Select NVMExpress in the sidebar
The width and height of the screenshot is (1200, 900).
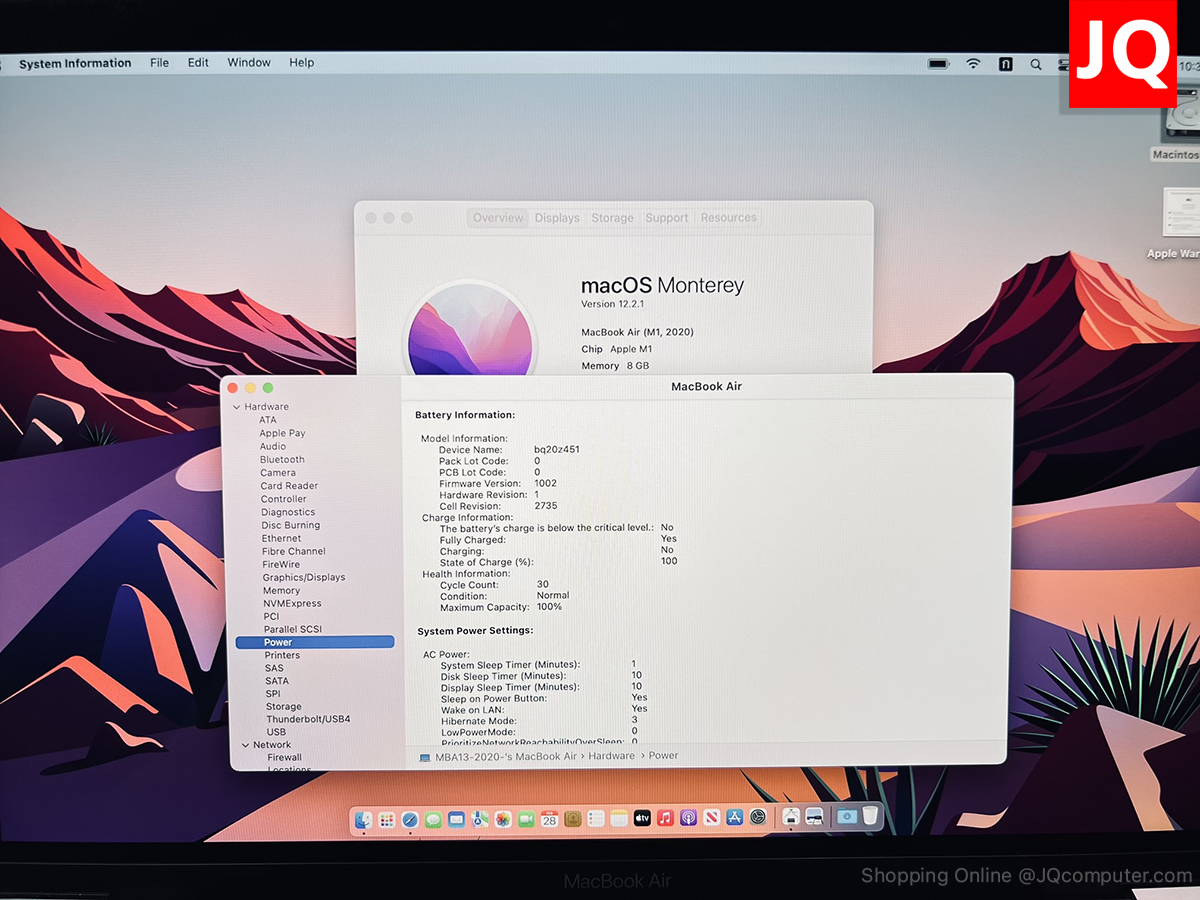[x=292, y=603]
